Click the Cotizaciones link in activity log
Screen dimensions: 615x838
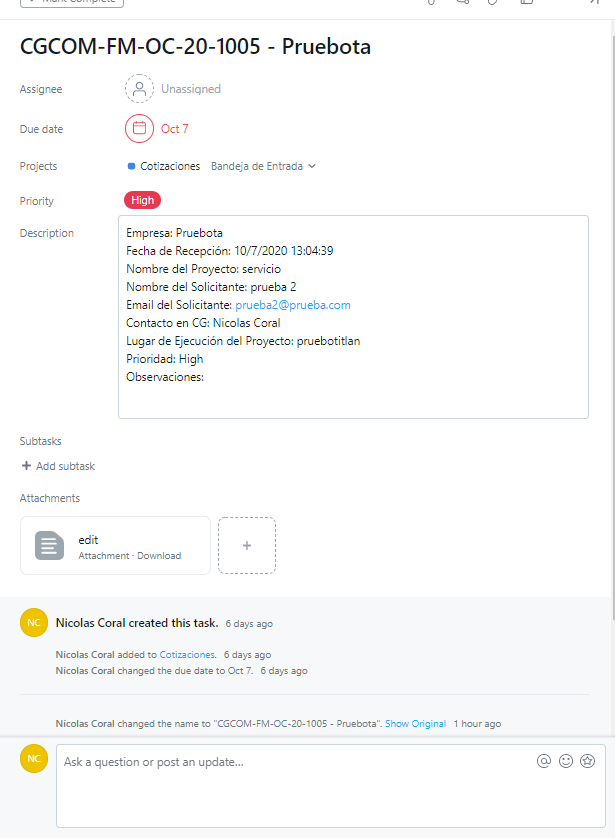(188, 654)
